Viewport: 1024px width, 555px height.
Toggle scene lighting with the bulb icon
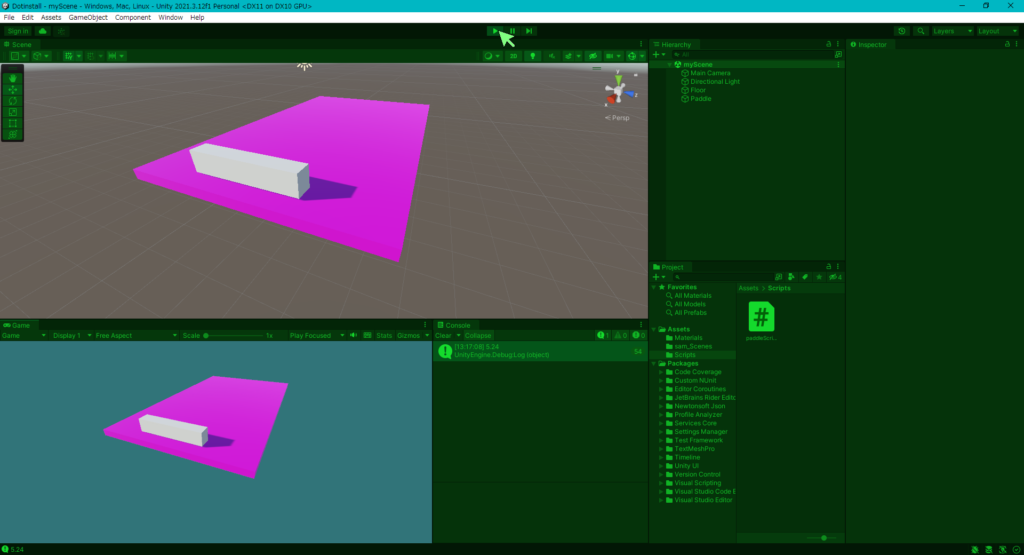533,56
